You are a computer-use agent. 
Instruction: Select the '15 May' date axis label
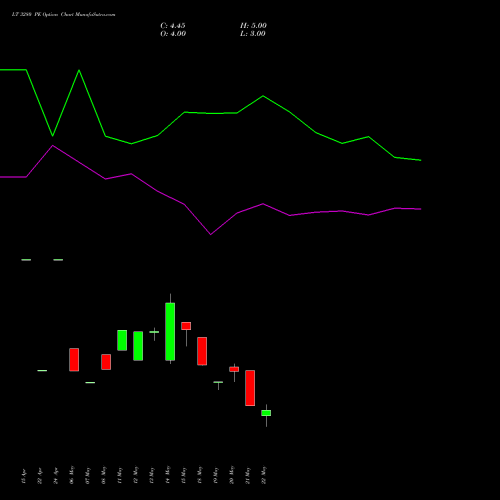(x=184, y=475)
